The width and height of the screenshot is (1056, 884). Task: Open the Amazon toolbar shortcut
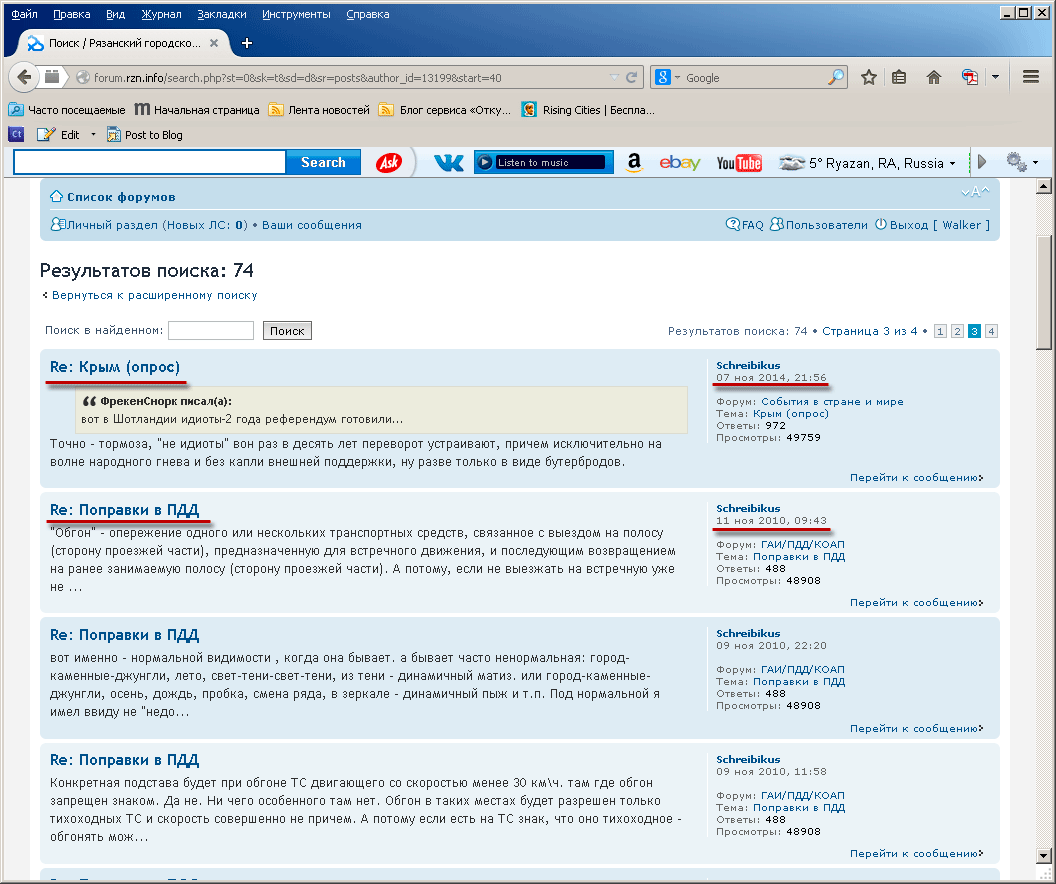pos(633,163)
